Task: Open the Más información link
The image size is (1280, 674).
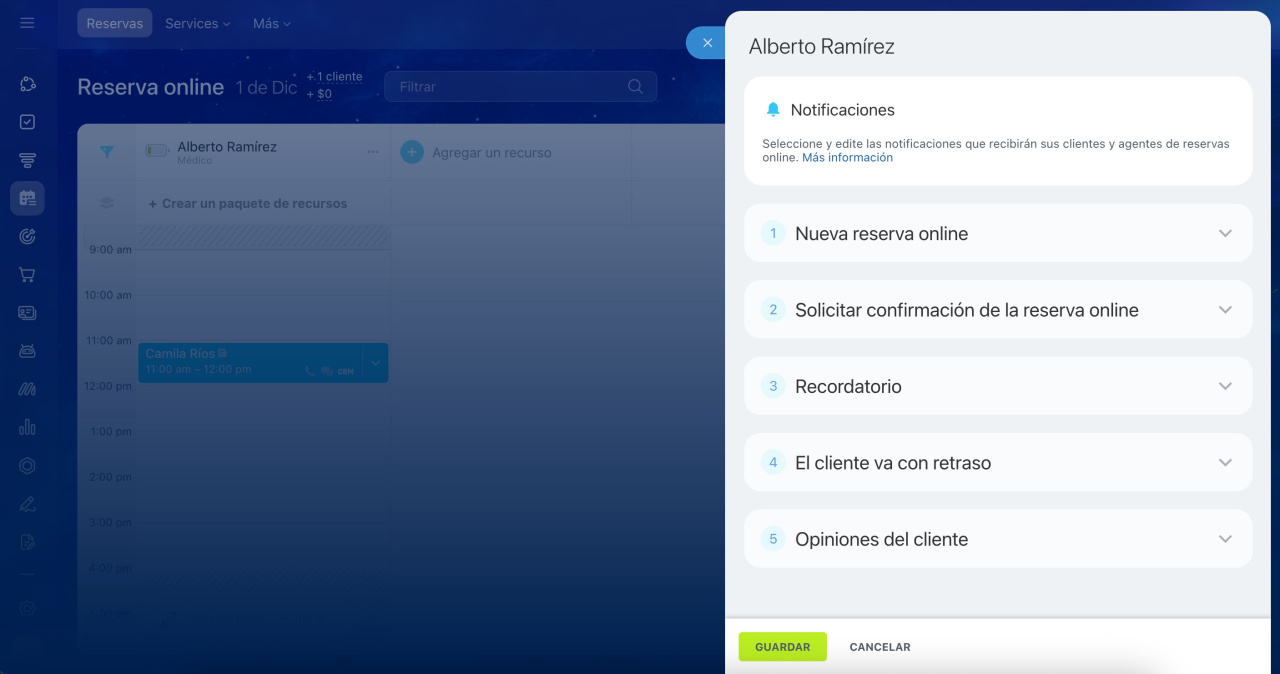Action: [847, 158]
